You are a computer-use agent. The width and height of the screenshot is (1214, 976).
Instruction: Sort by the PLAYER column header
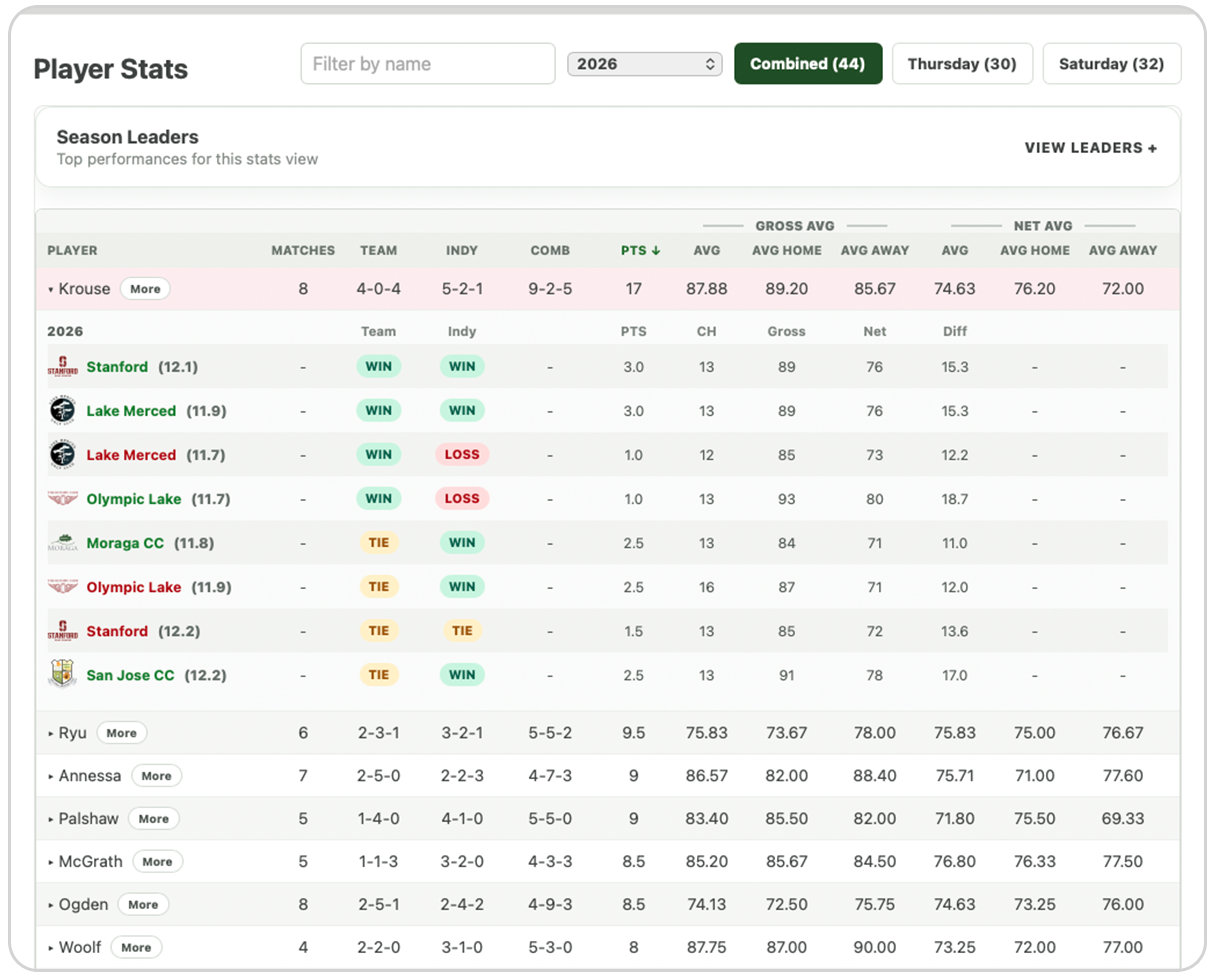coord(72,251)
